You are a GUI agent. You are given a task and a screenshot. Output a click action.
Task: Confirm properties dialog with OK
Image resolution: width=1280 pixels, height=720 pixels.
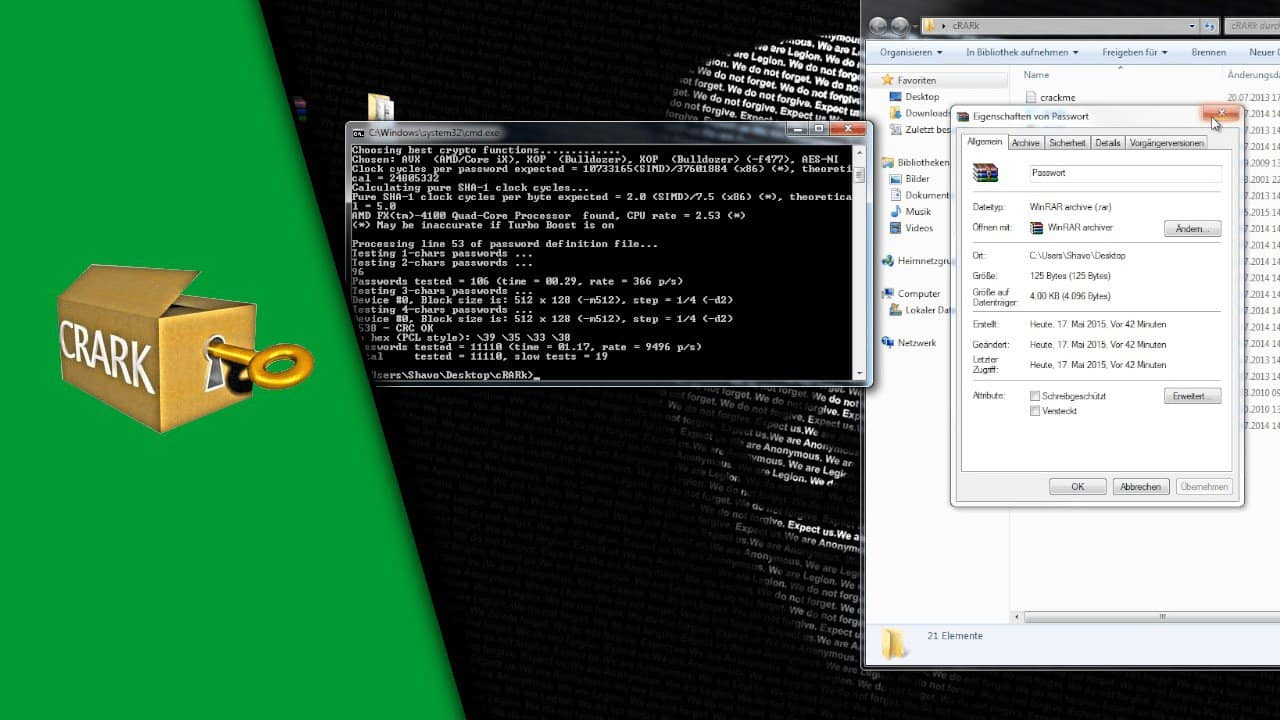(x=1077, y=487)
